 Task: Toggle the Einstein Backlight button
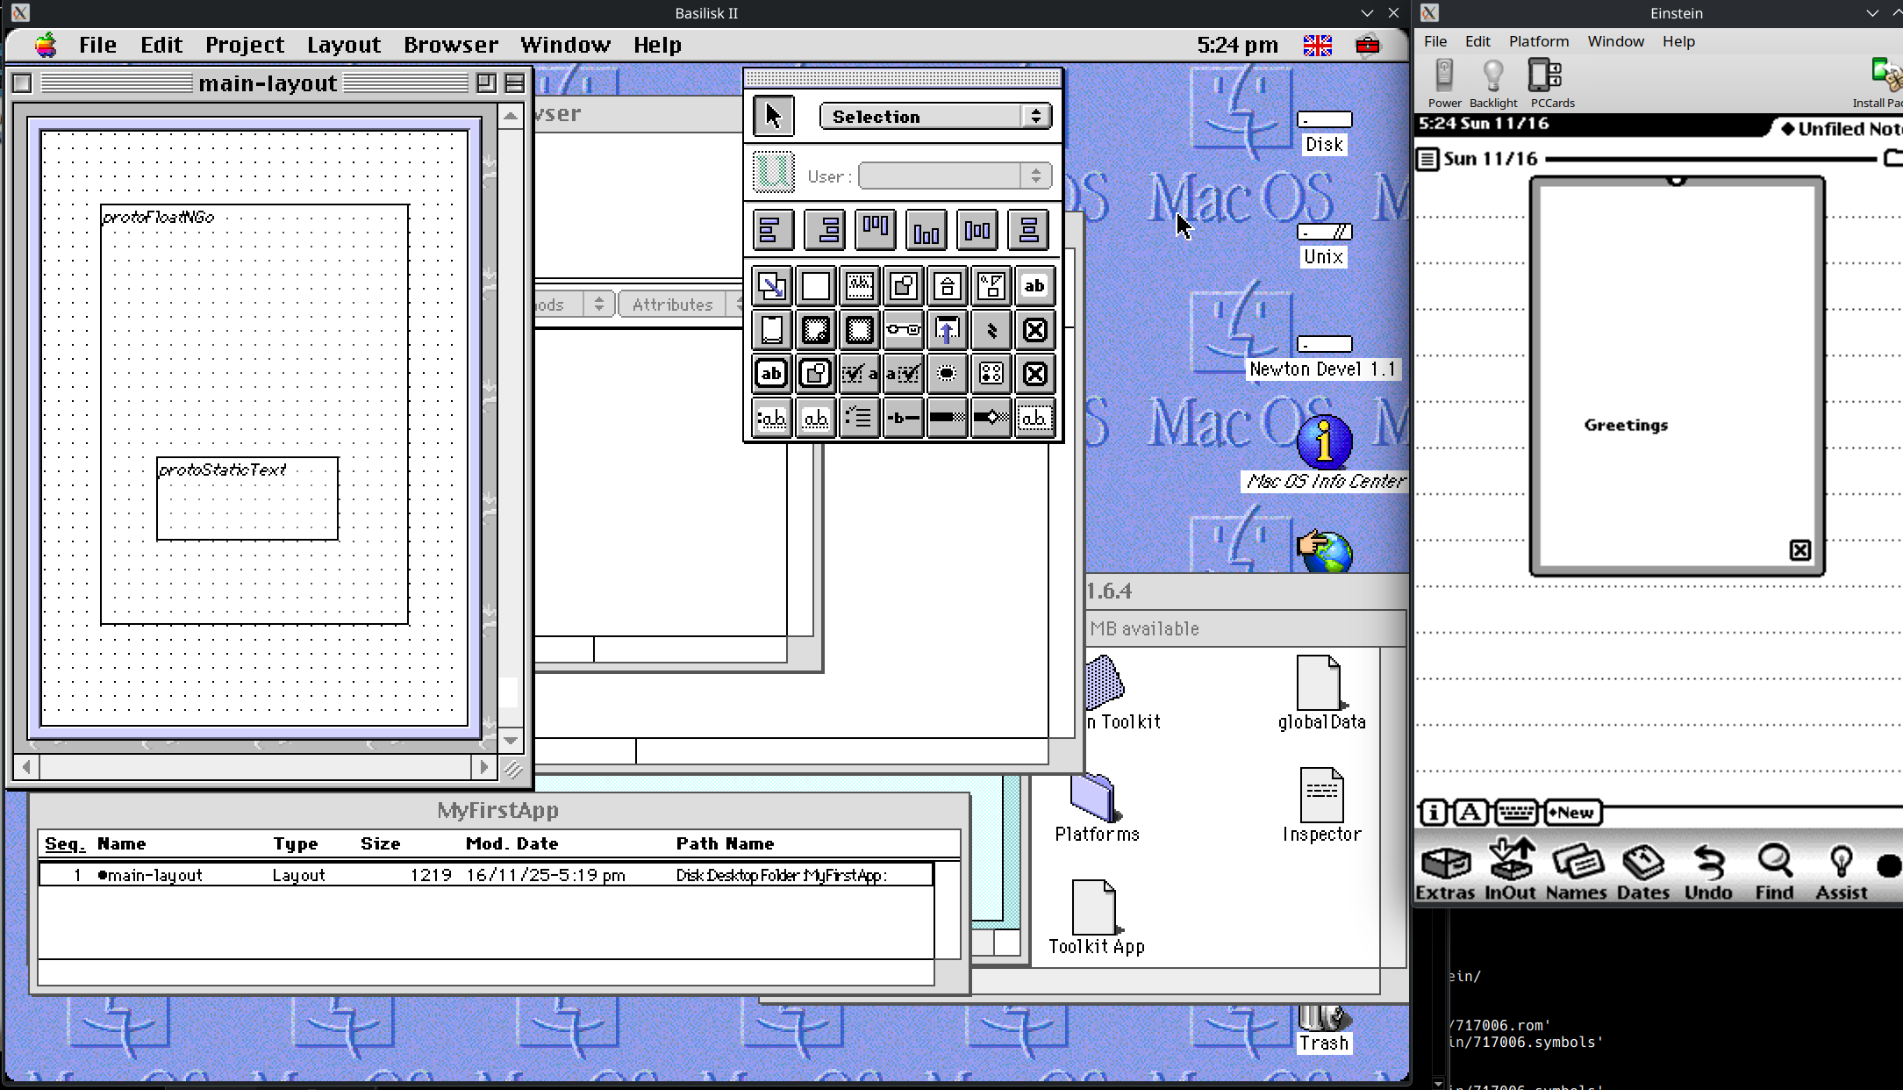pos(1493,82)
